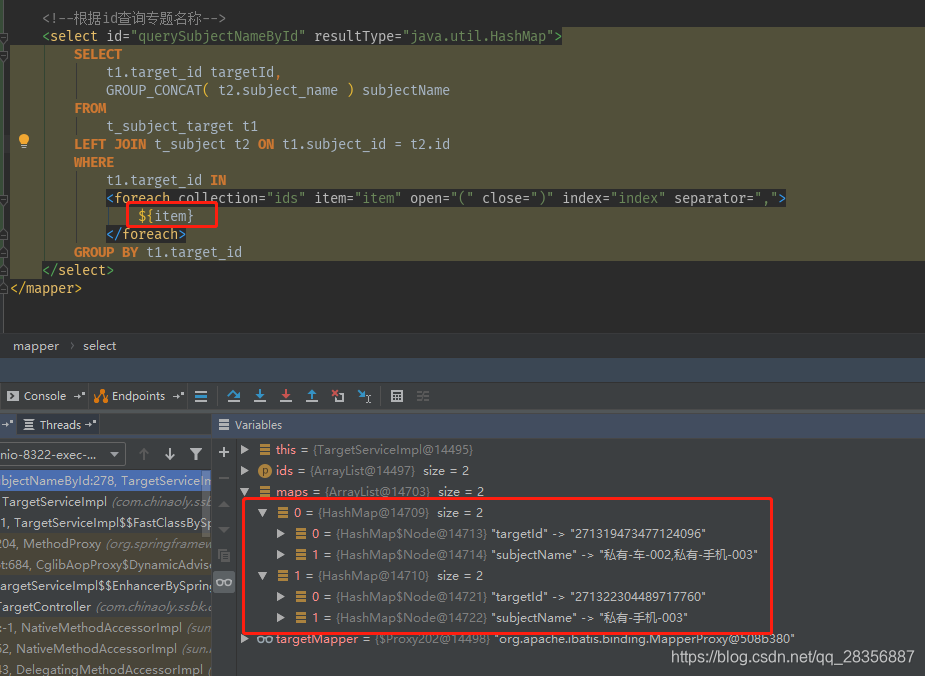Click the Remove Watch minus icon
The width and height of the screenshot is (925, 676).
224,478
